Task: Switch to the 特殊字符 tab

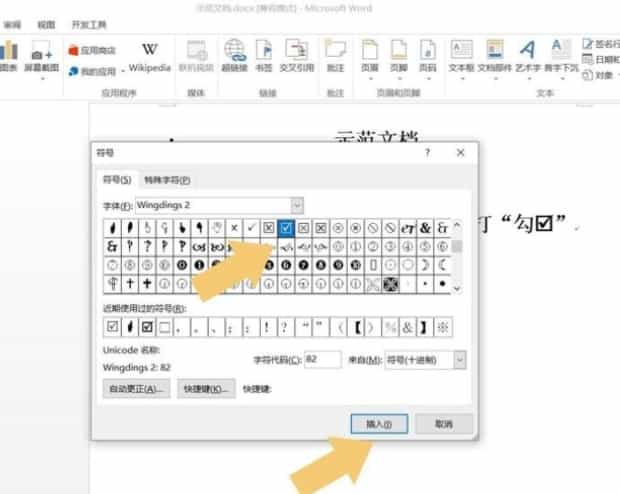Action: tap(166, 180)
